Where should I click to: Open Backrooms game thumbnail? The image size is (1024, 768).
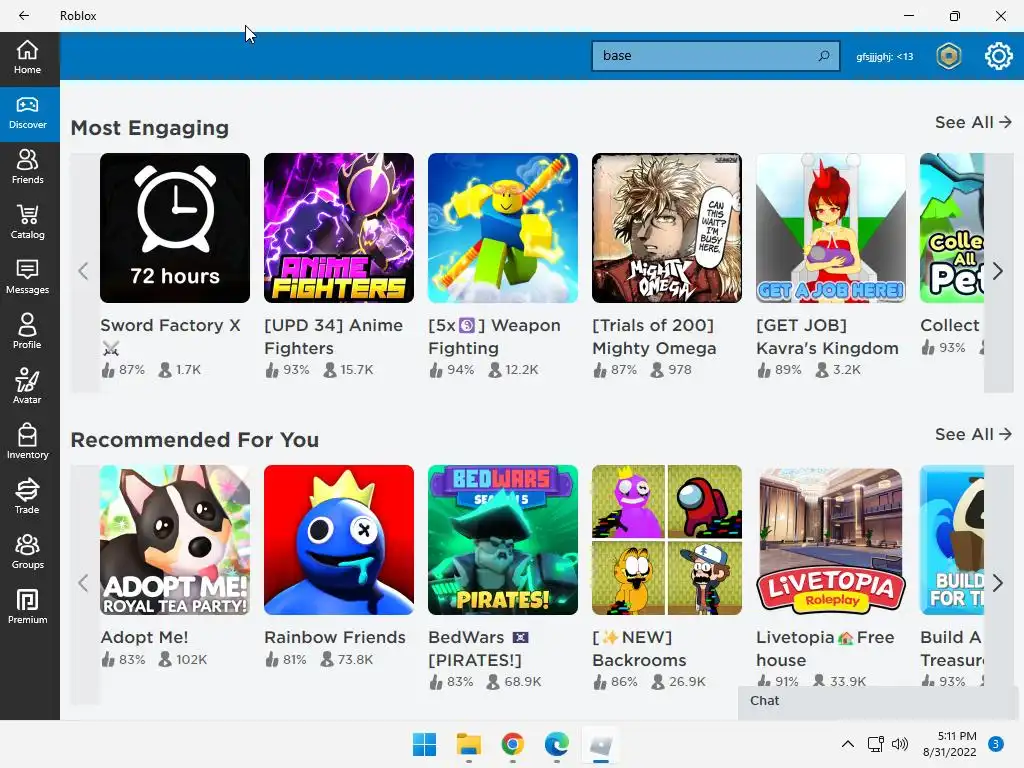pyautogui.click(x=667, y=540)
